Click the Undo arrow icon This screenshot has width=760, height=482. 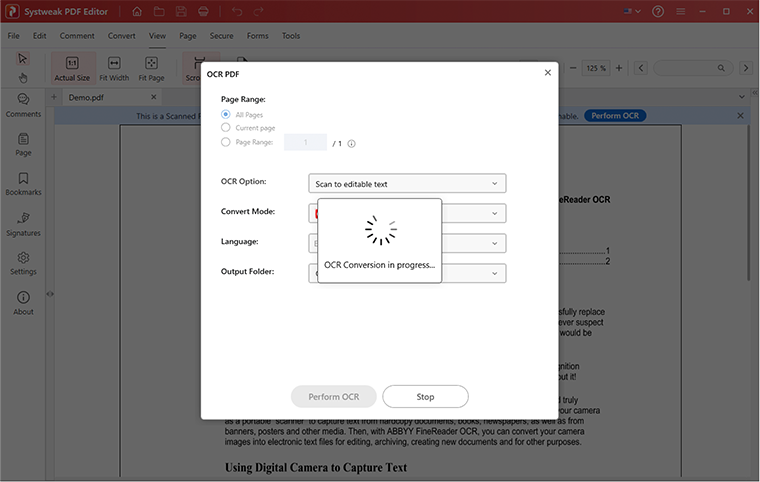pyautogui.click(x=237, y=11)
